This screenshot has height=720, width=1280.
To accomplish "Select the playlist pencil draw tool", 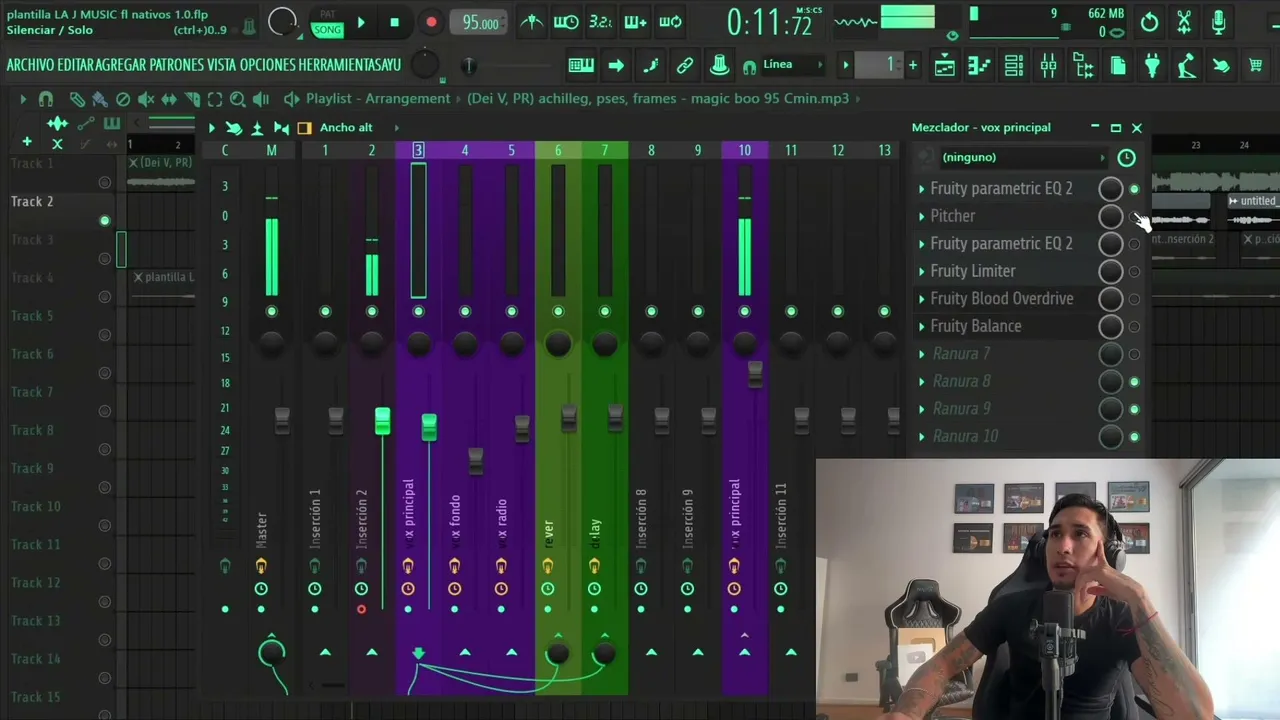I will pyautogui.click(x=77, y=99).
